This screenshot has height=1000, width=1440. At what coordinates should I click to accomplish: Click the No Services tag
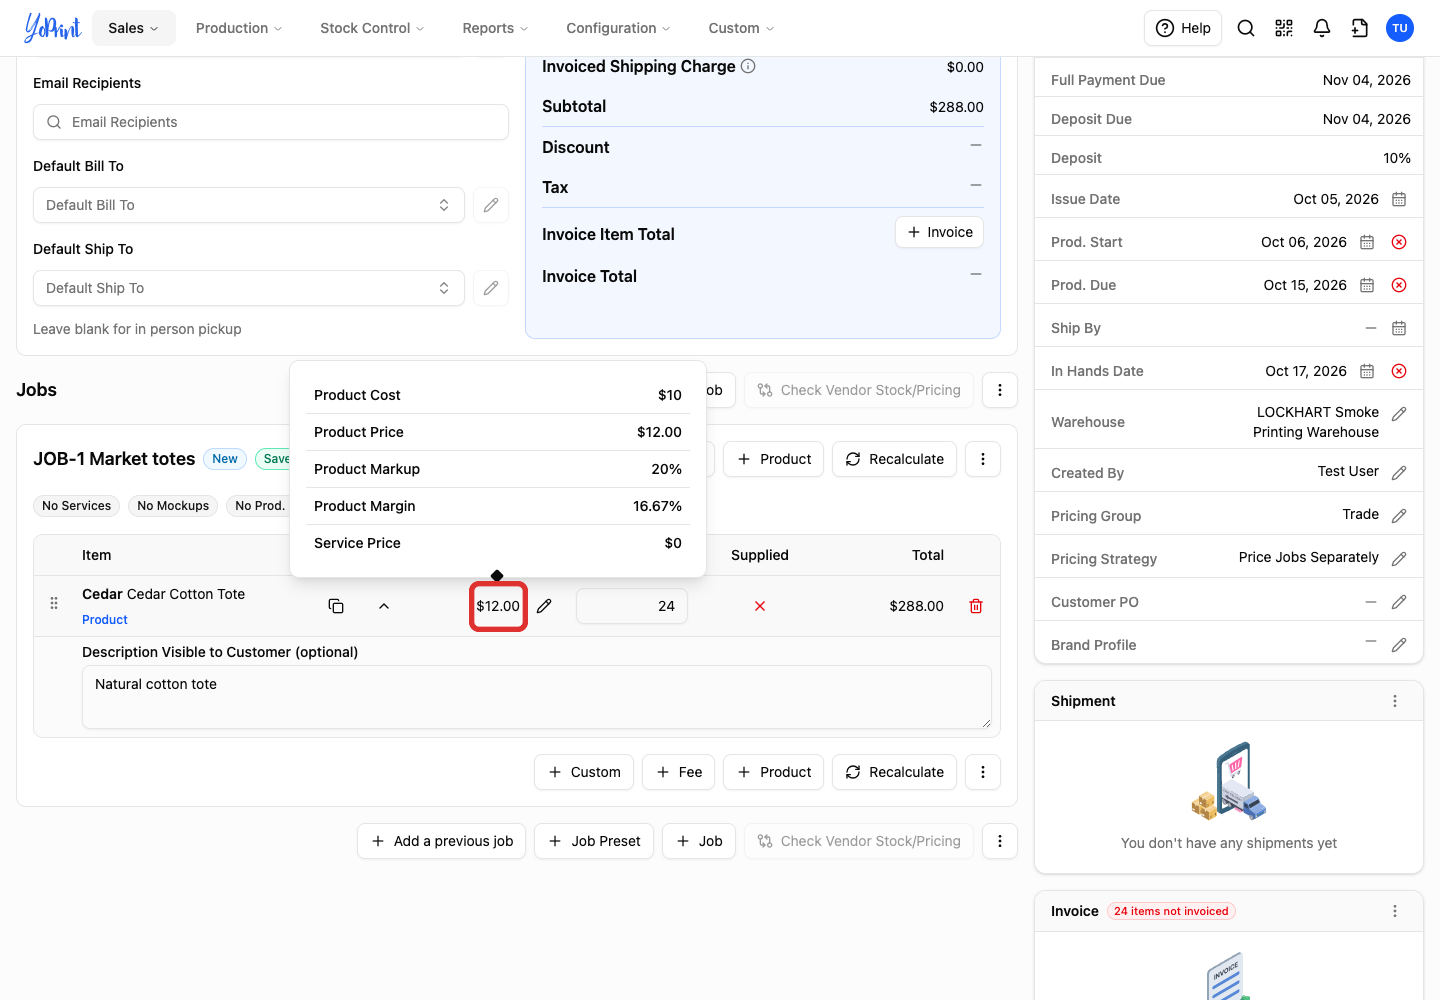pyautogui.click(x=77, y=506)
